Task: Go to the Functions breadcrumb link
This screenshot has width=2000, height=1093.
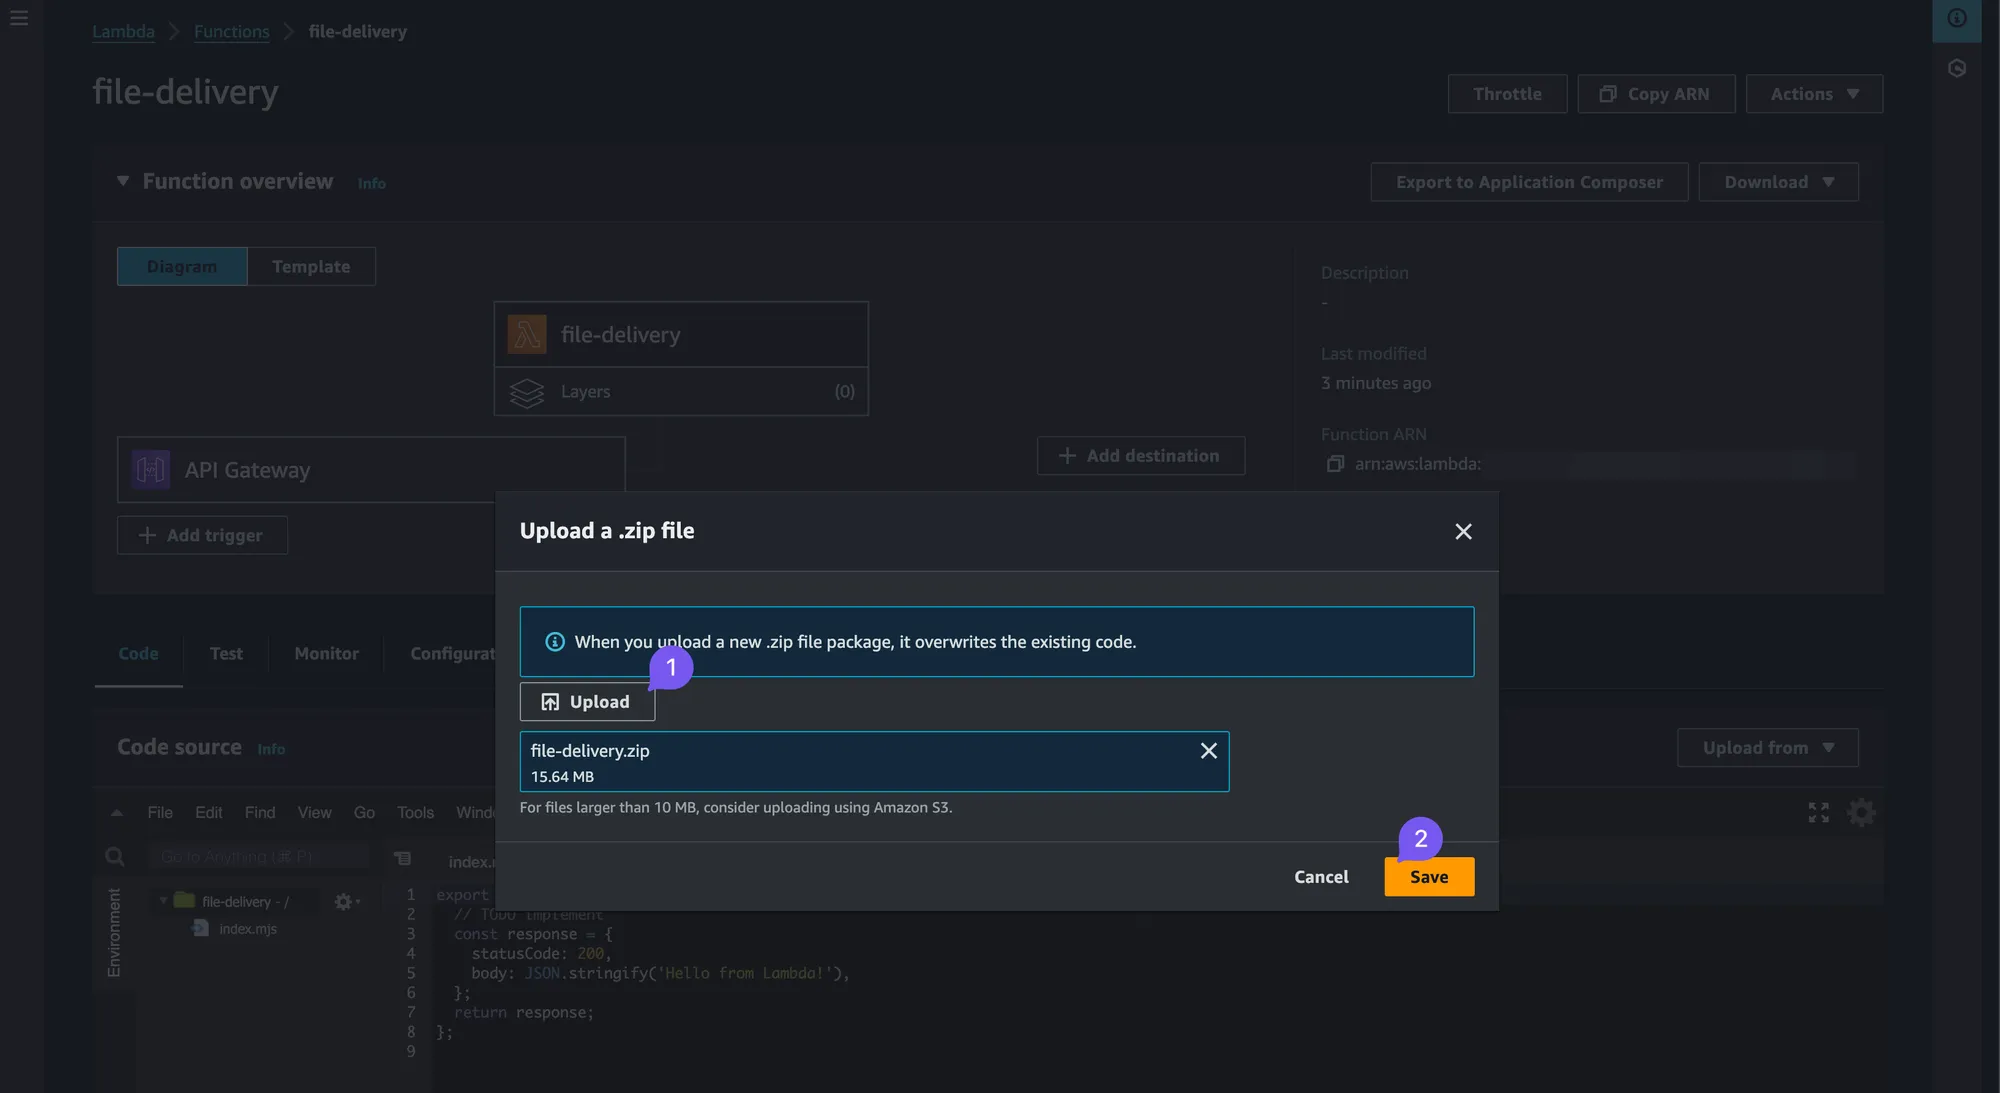Action: [x=231, y=31]
